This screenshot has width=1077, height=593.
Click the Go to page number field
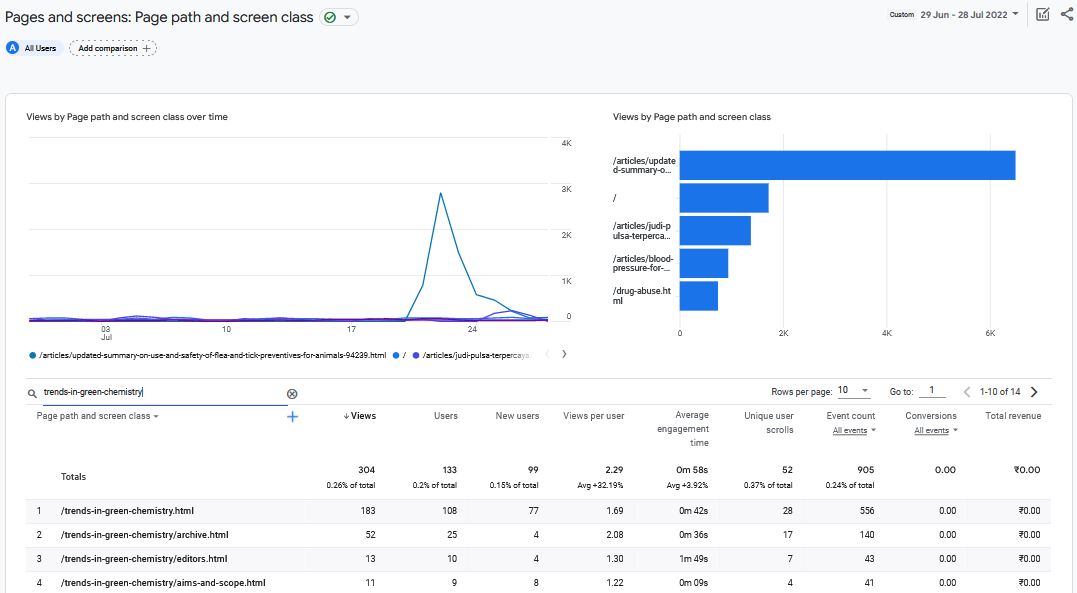pyautogui.click(x=931, y=391)
